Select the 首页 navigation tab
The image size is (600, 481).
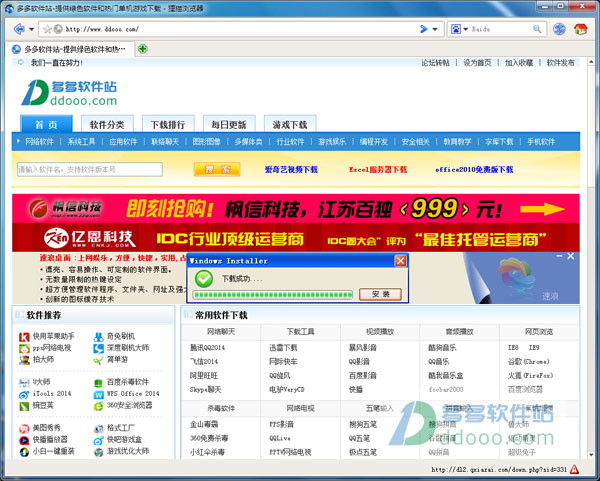click(46, 124)
